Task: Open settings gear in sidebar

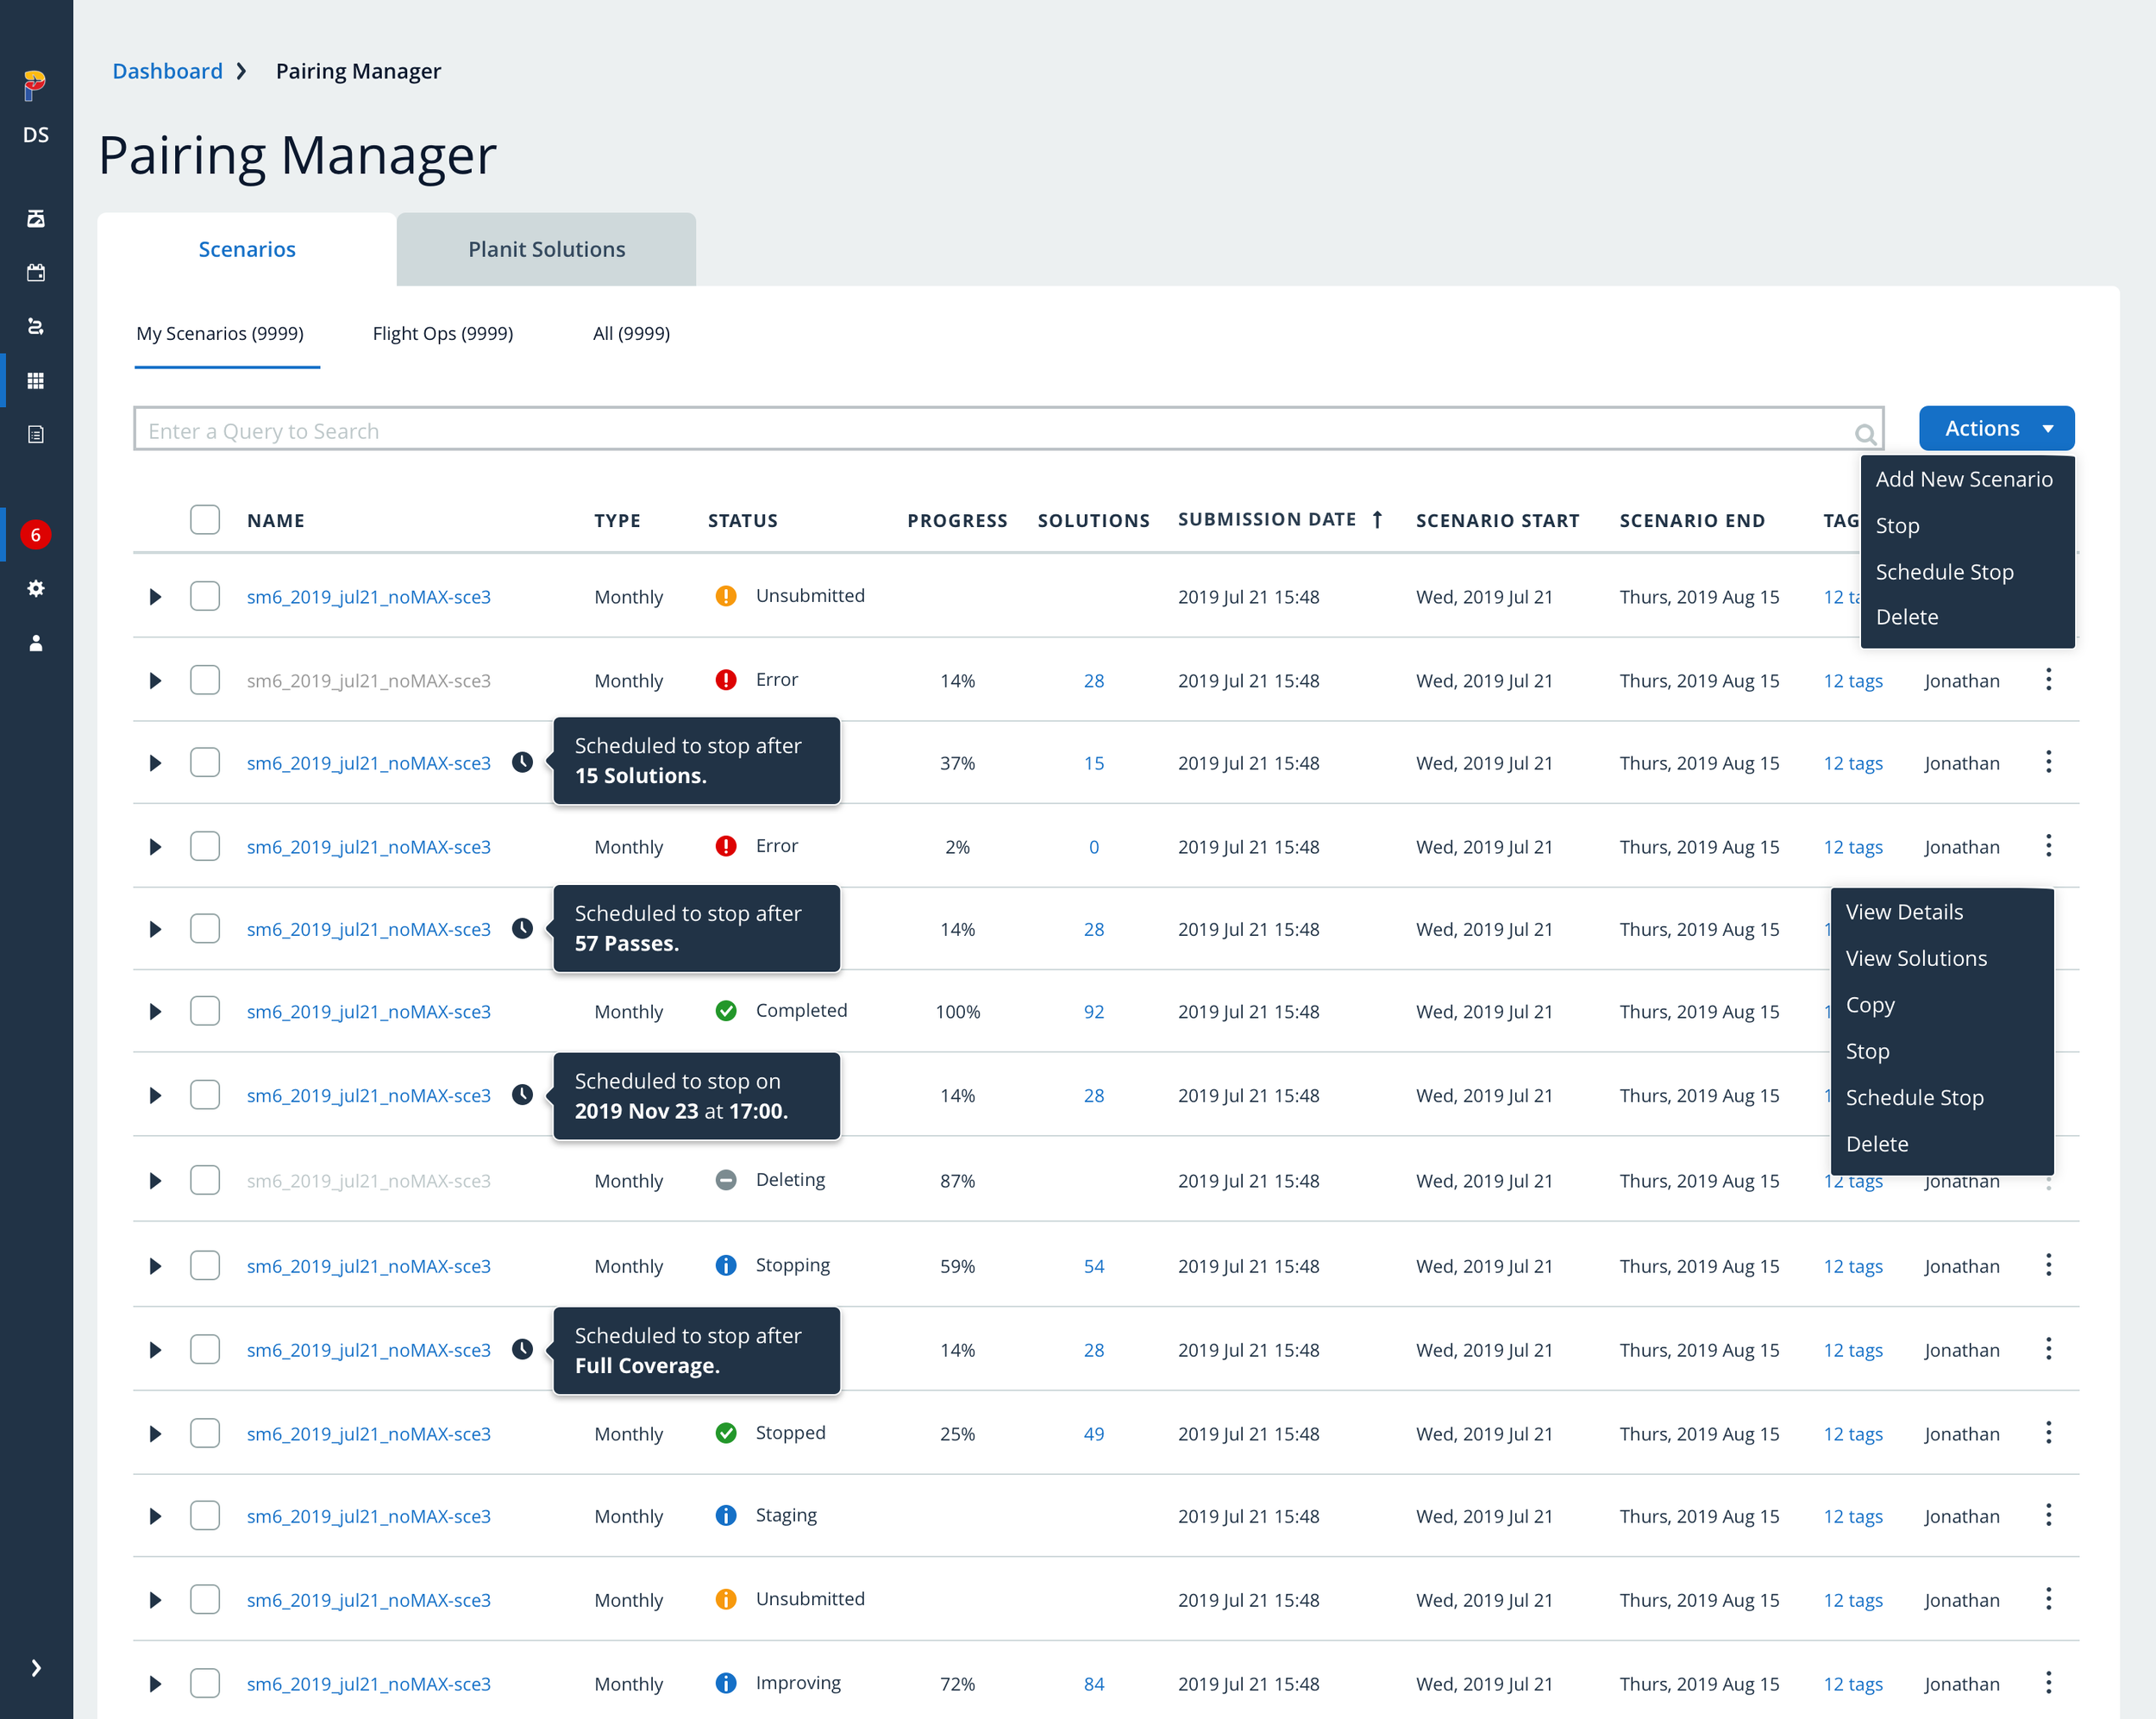Action: [x=36, y=588]
